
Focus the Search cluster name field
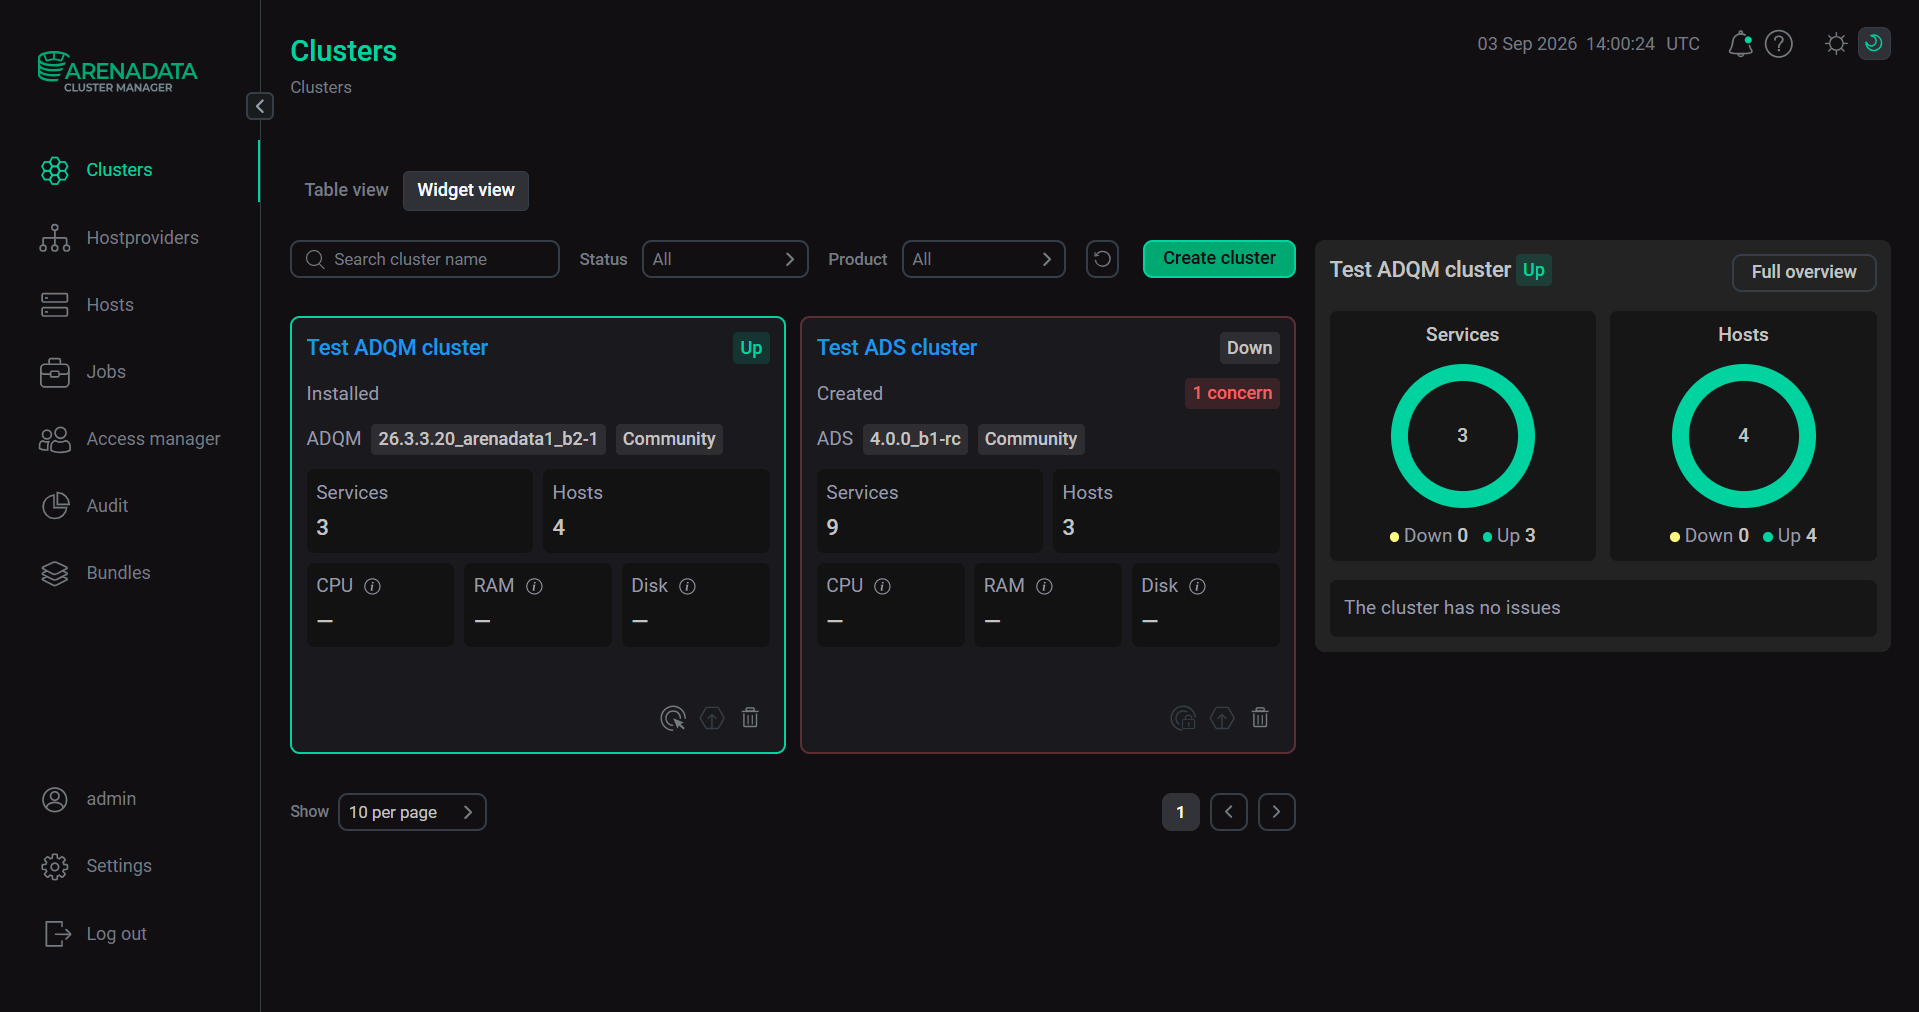pyautogui.click(x=425, y=259)
